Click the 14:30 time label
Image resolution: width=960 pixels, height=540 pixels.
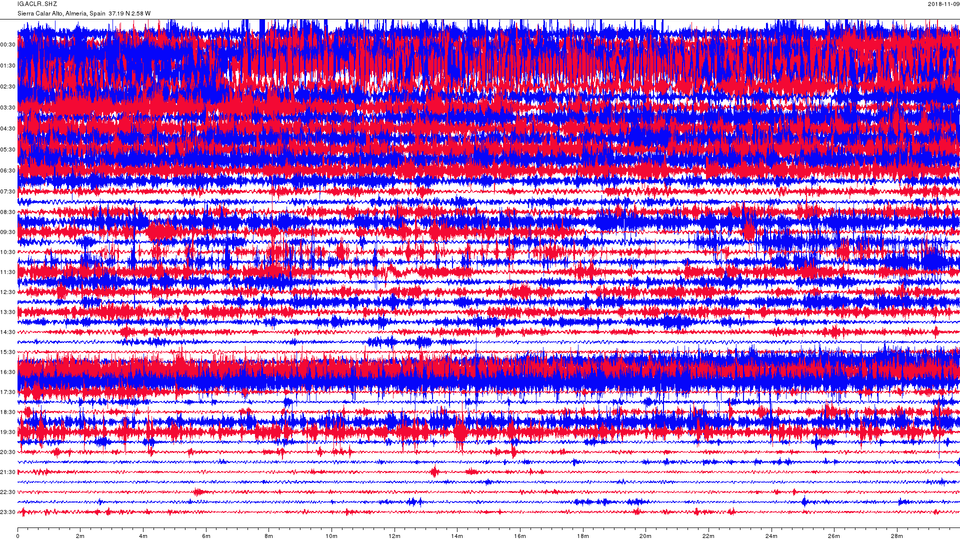8,332
